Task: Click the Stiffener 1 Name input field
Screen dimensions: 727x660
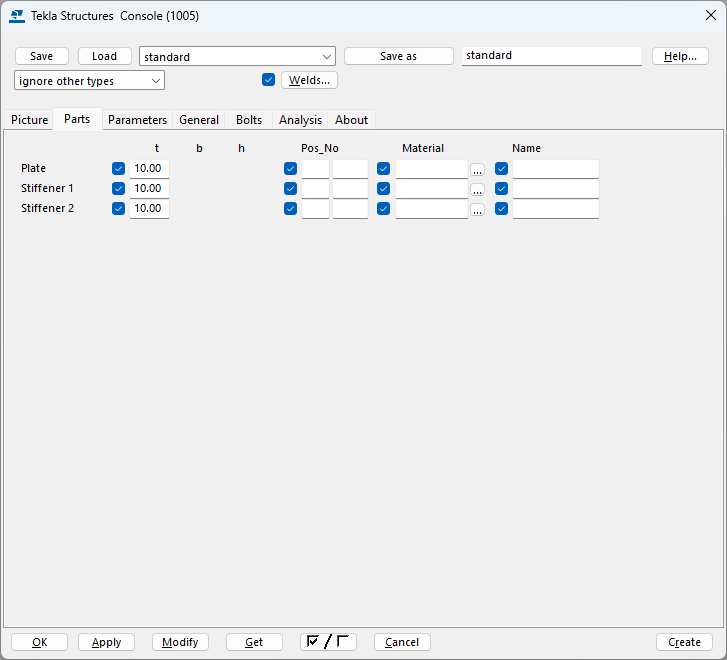Action: coord(556,188)
